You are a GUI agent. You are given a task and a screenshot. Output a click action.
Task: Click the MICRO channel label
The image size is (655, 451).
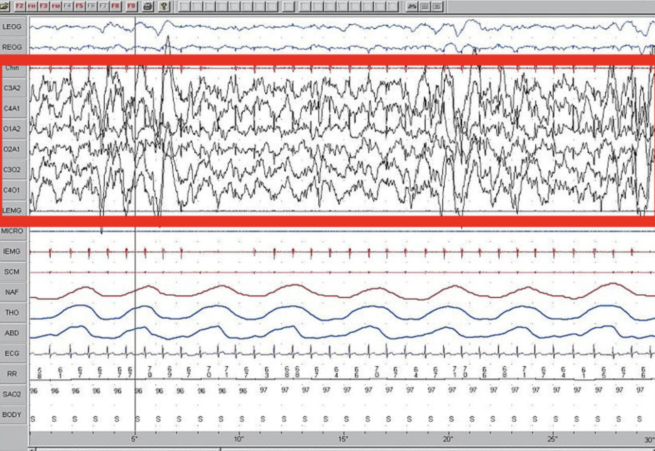pyautogui.click(x=13, y=231)
